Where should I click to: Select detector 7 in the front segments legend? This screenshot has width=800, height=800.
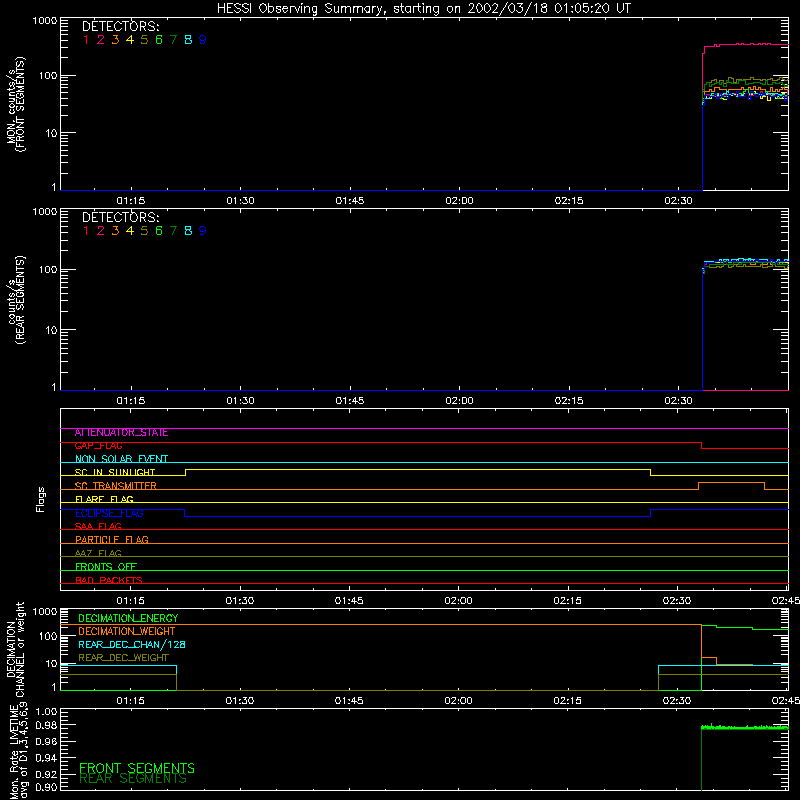coord(173,40)
